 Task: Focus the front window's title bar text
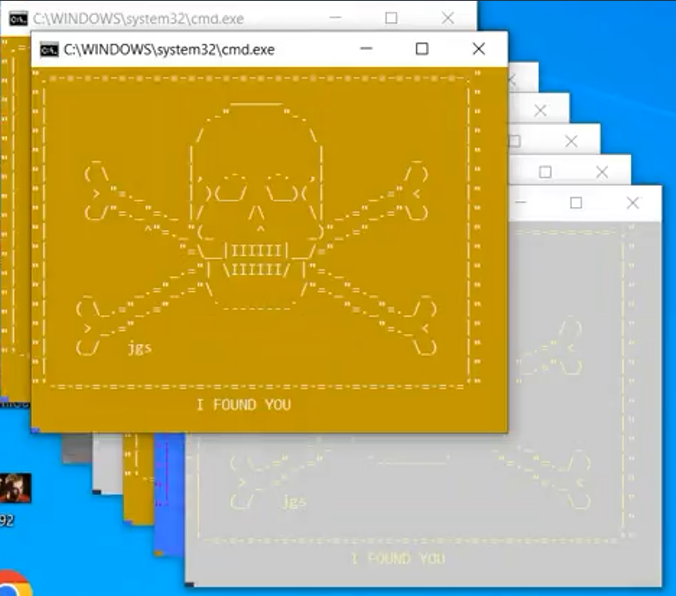pos(168,49)
